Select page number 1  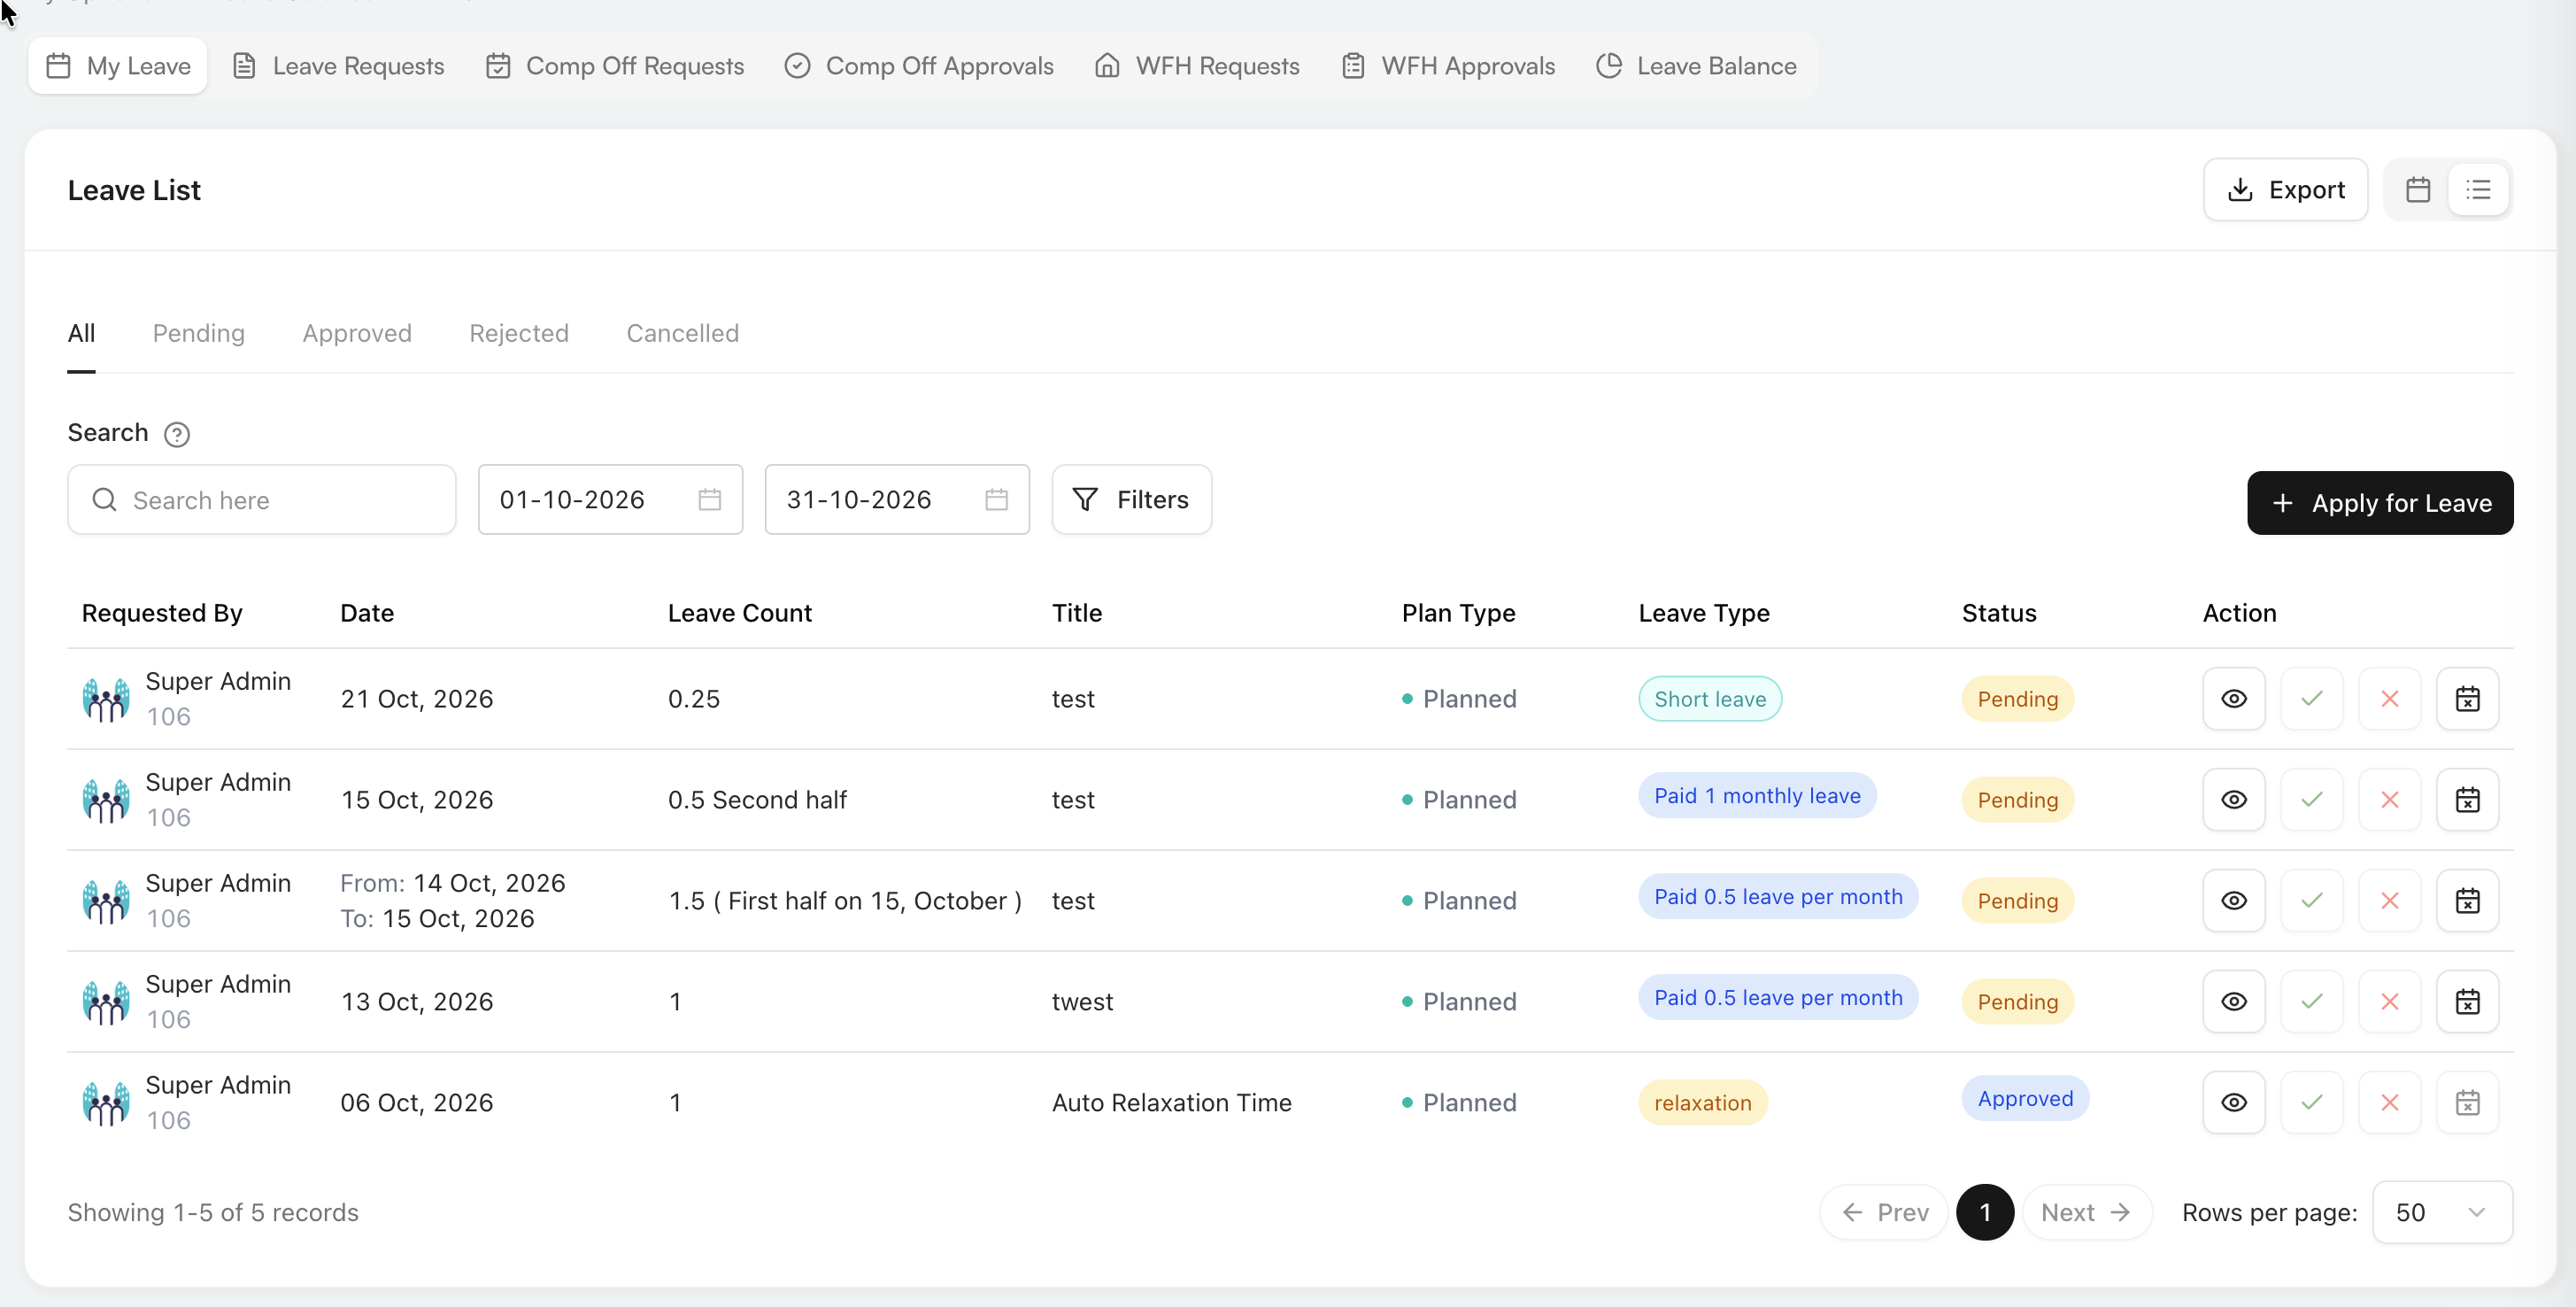[1984, 1212]
